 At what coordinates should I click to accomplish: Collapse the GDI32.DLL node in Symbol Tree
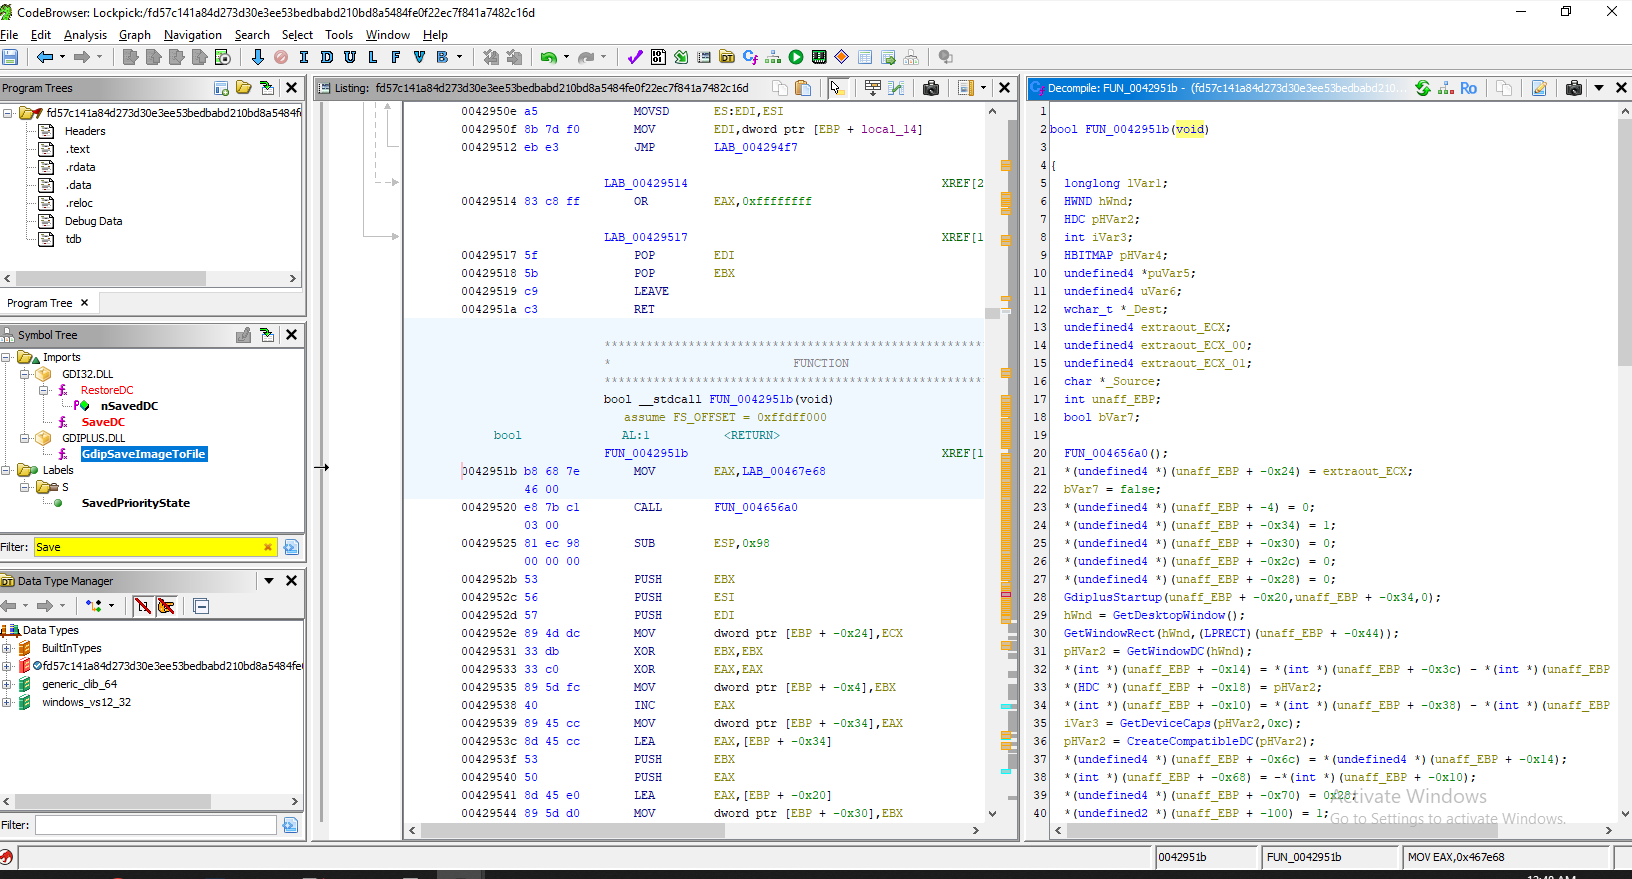click(x=25, y=374)
